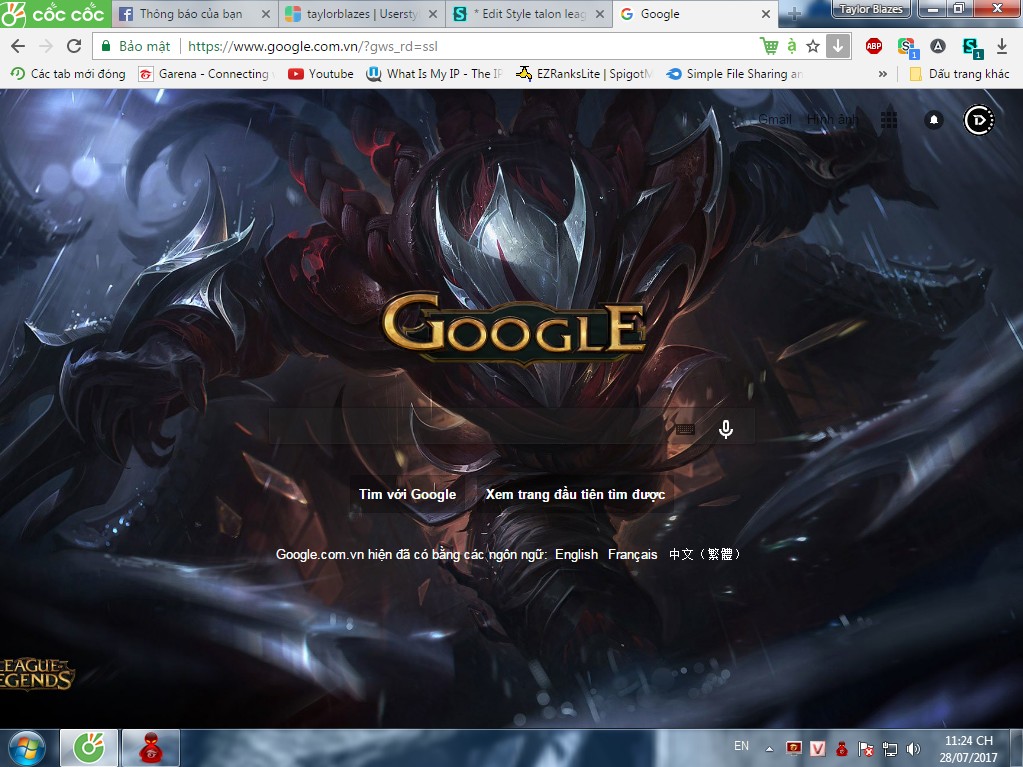Reload the current Google page
The image size is (1023, 767).
(x=74, y=46)
